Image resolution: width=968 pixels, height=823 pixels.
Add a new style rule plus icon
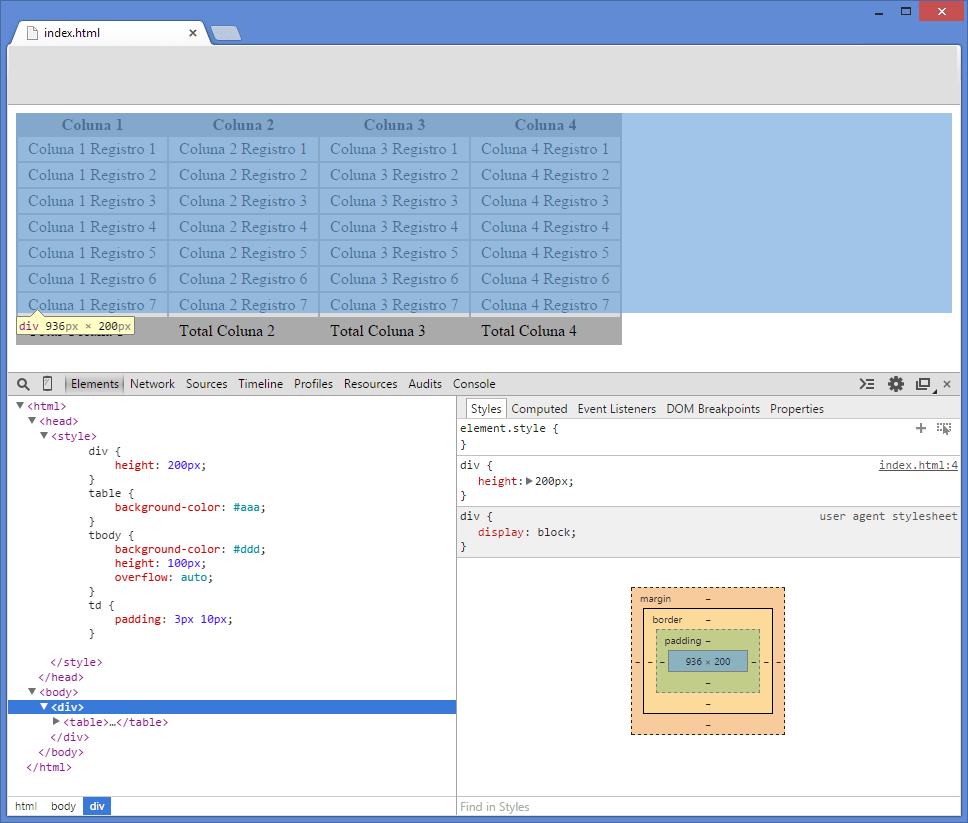point(920,428)
